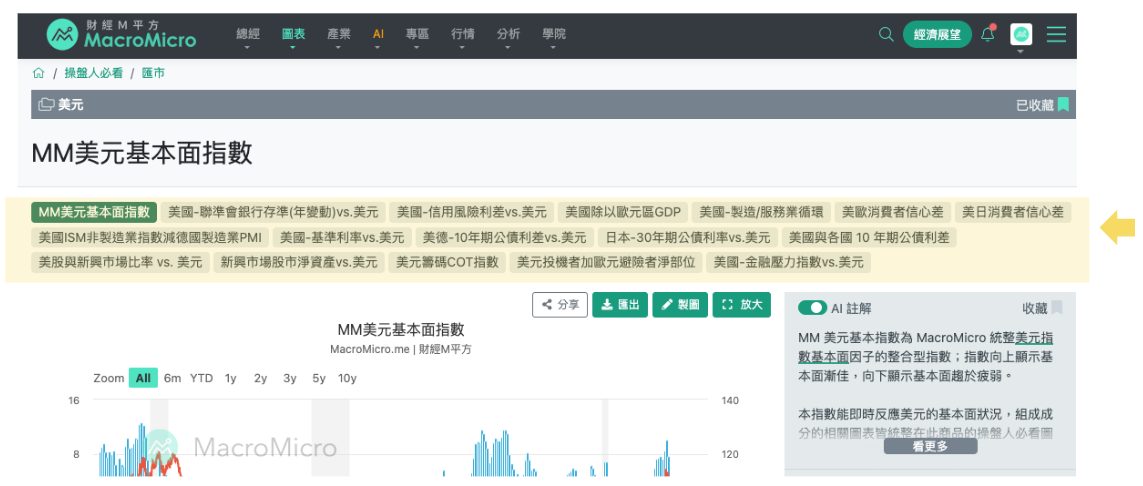Select 美國ISM非製造業指數減德國製造業PMI tab

(149, 237)
